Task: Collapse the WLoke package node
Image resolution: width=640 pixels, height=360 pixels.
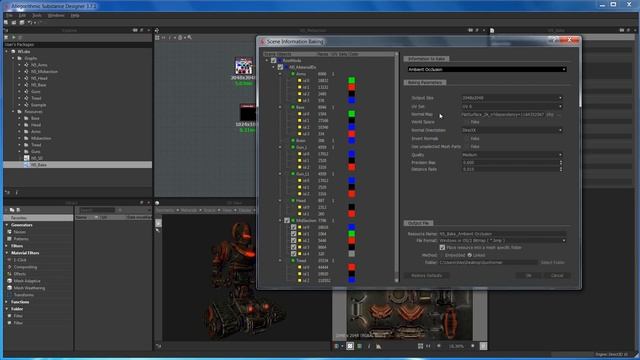Action: click(x=7, y=52)
